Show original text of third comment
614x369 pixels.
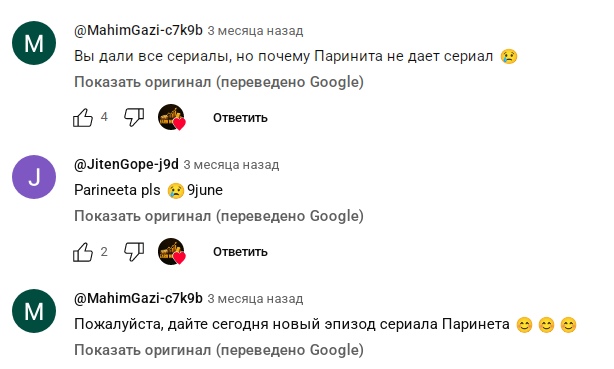tap(219, 350)
